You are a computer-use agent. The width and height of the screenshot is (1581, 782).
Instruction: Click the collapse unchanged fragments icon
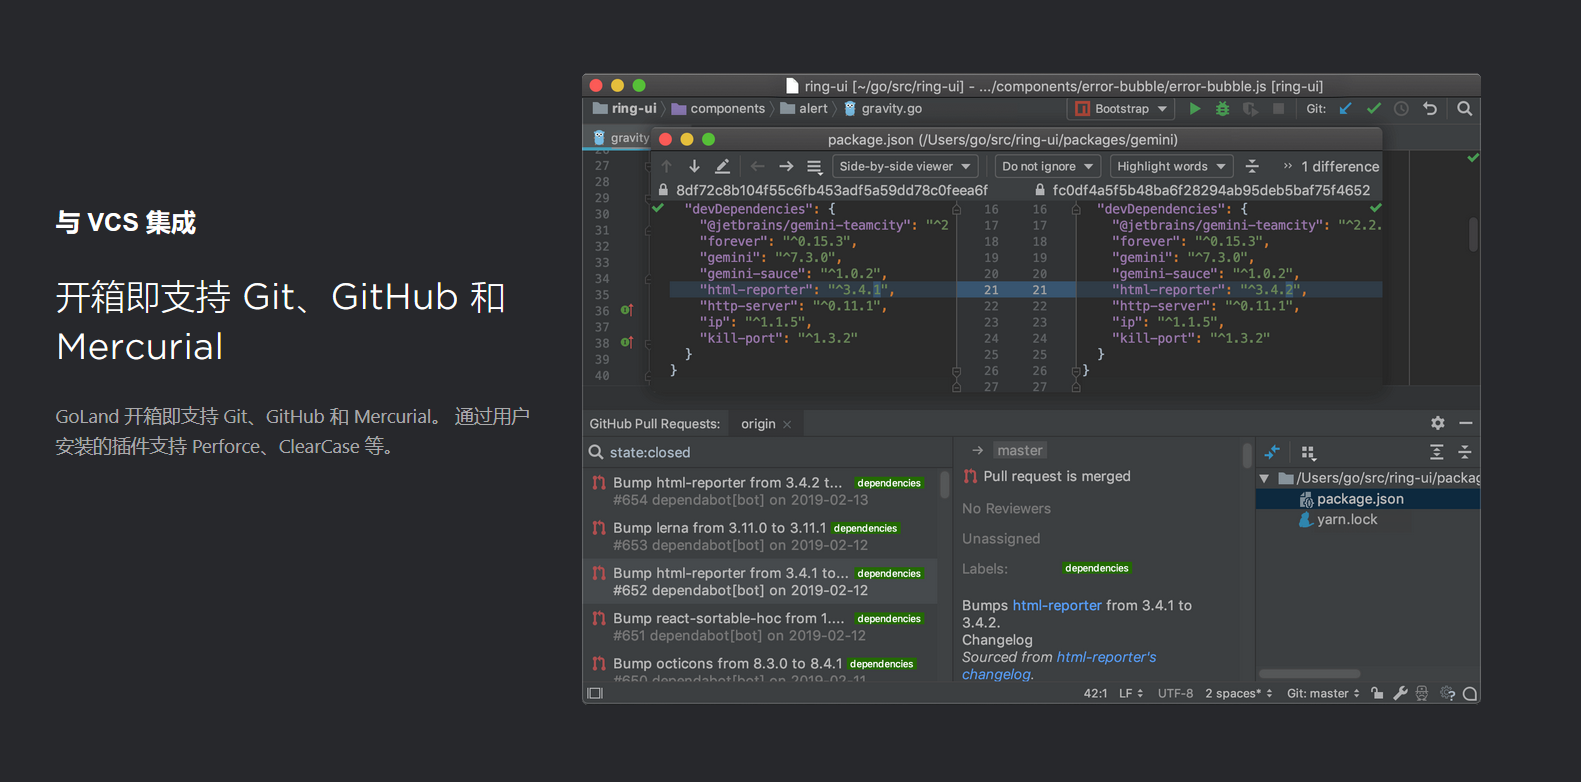[x=1252, y=166]
